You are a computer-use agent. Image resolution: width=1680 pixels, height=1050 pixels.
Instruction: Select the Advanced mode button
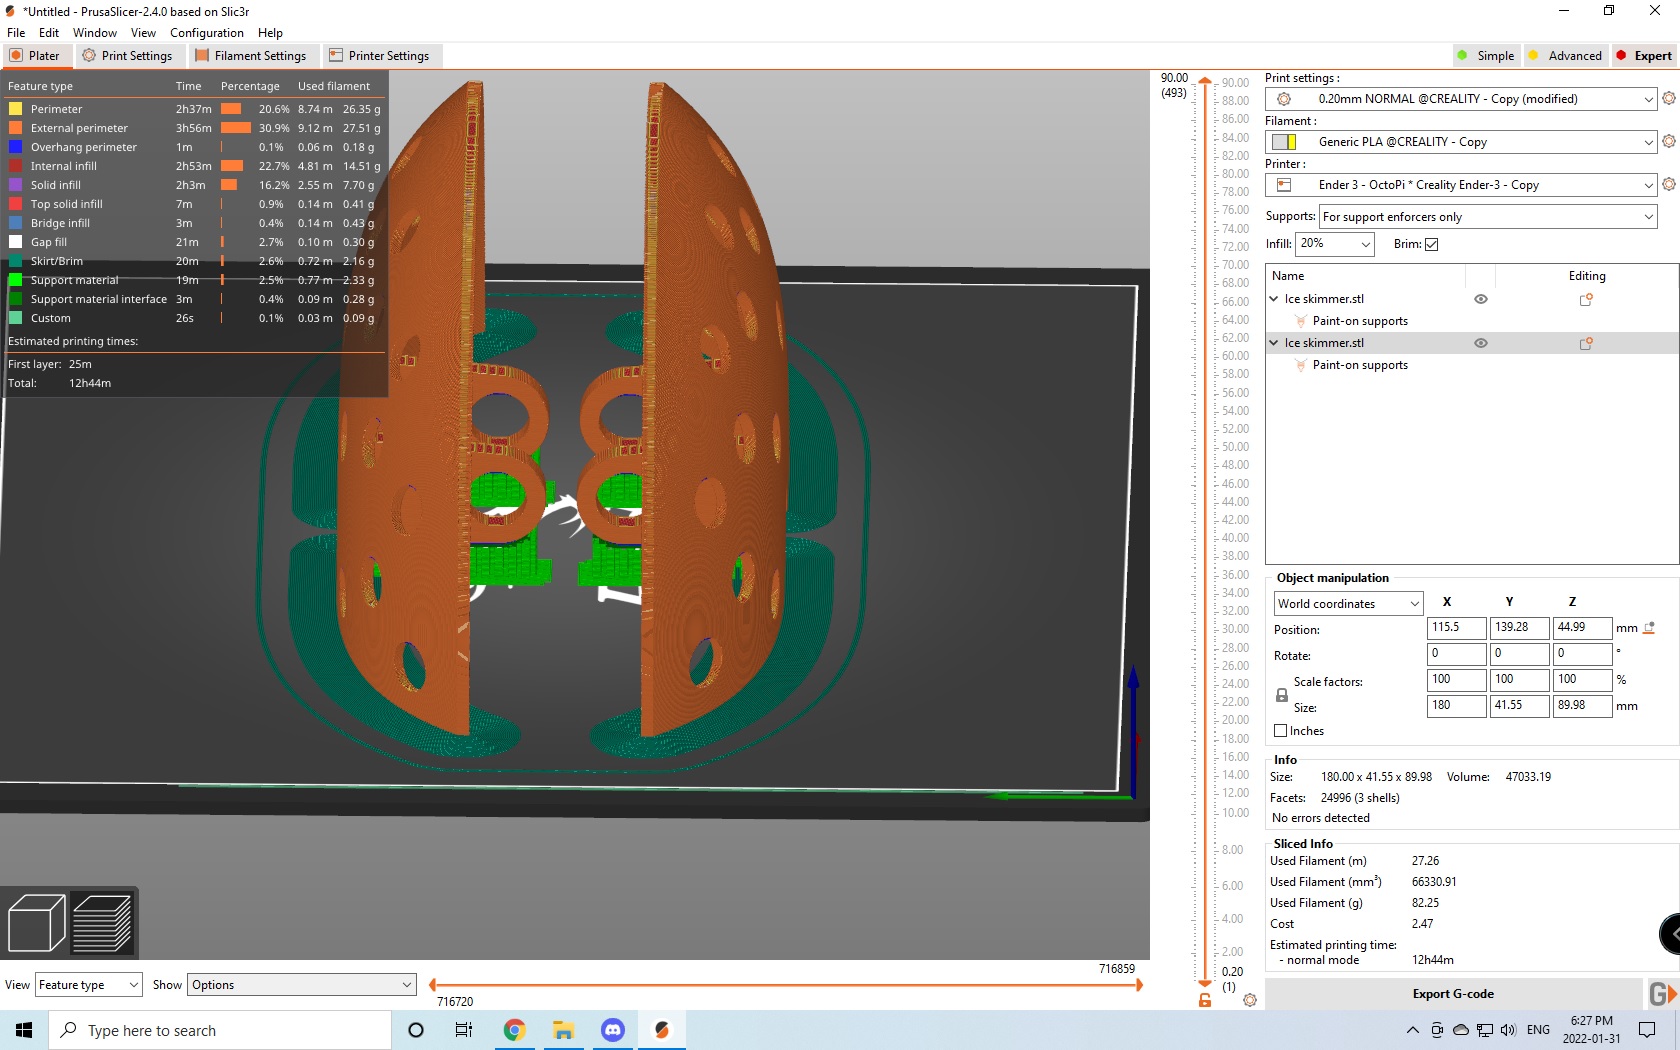1565,56
